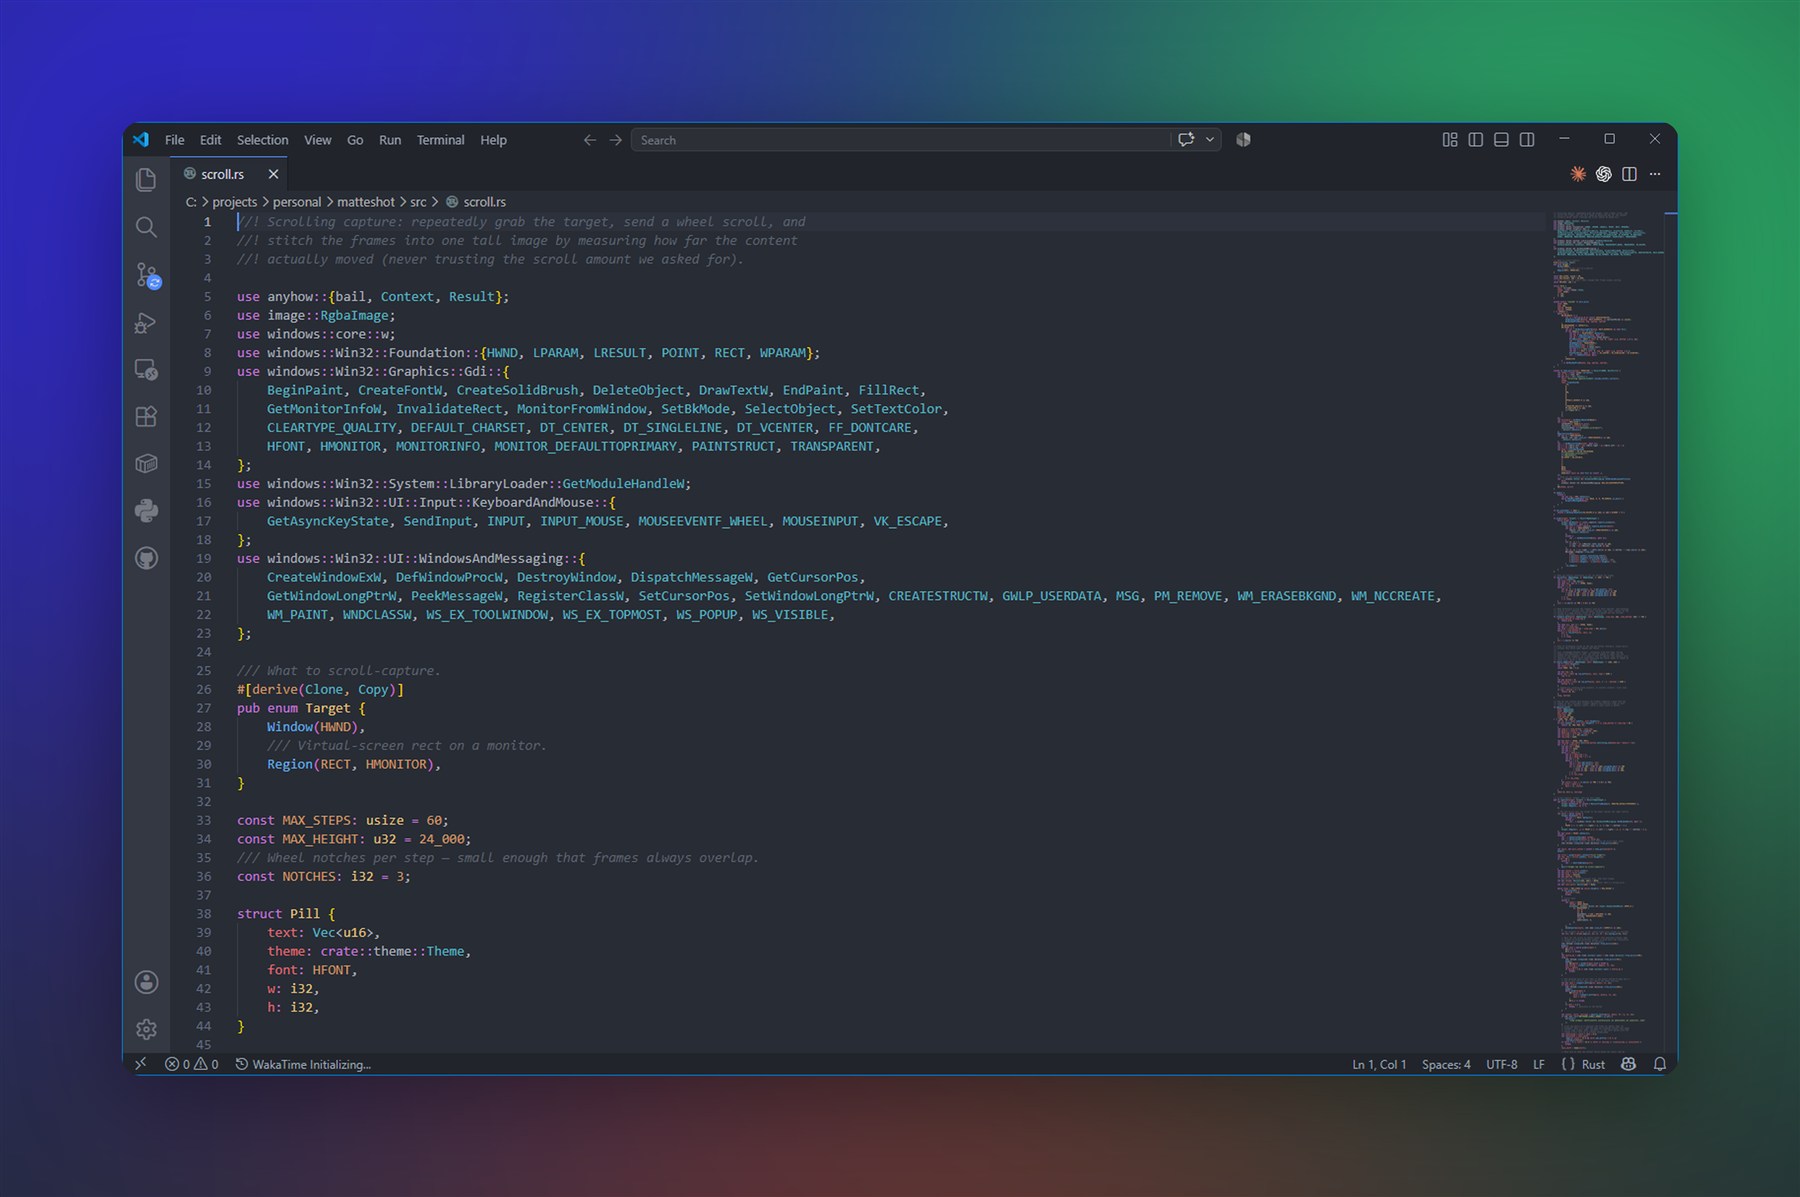The image size is (1800, 1197).
Task: Show errors and warnings count panel
Action: [192, 1064]
